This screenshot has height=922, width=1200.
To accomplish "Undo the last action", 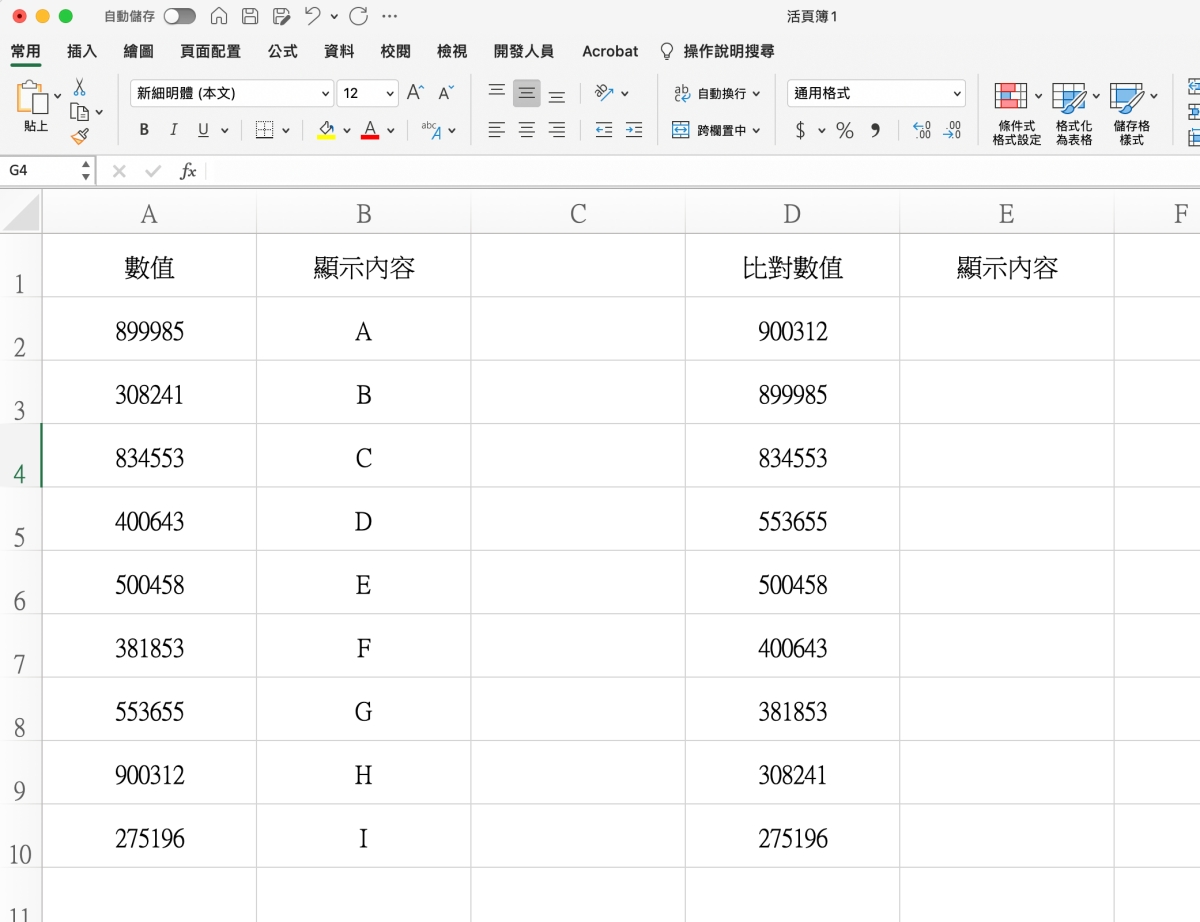I will (313, 17).
